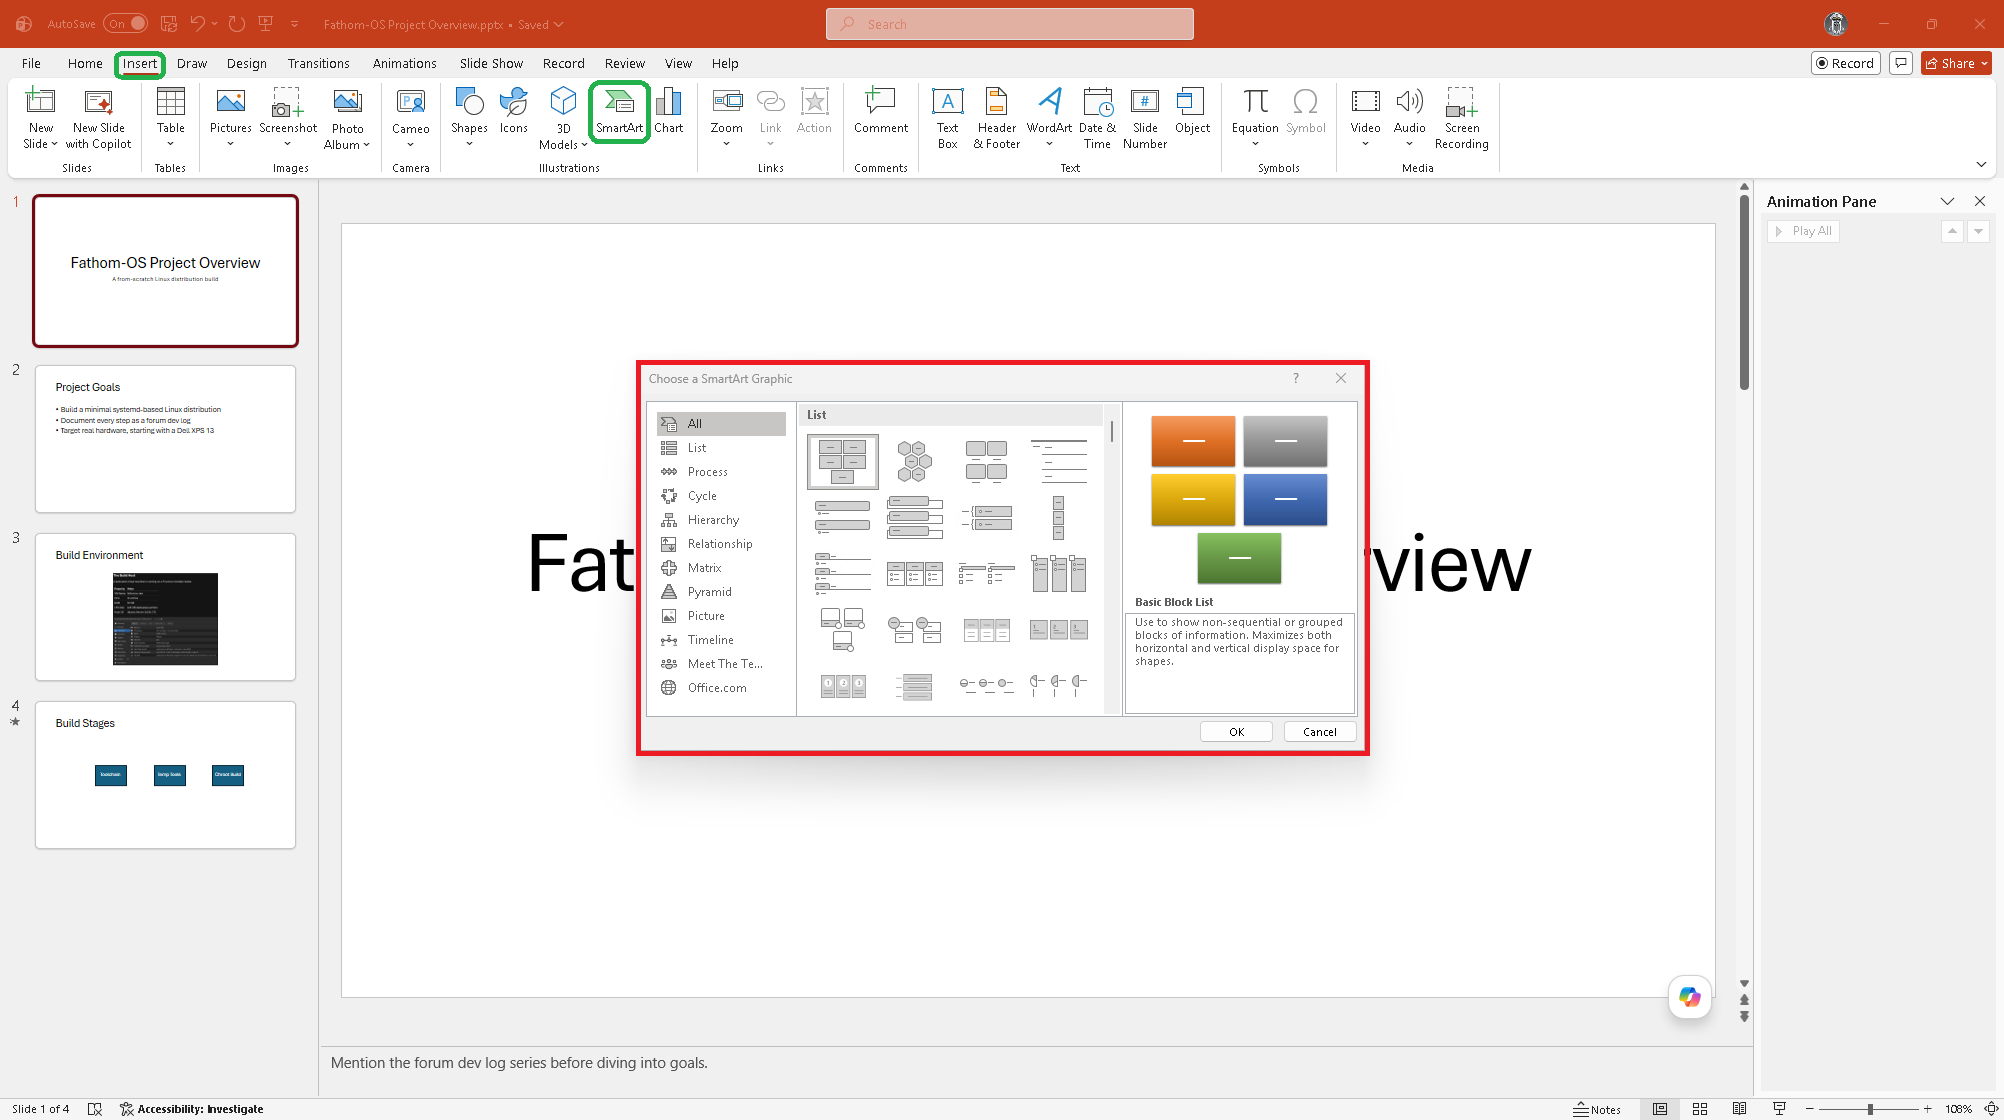
Task: Click the SmartArt button in the ribbon
Action: click(619, 112)
